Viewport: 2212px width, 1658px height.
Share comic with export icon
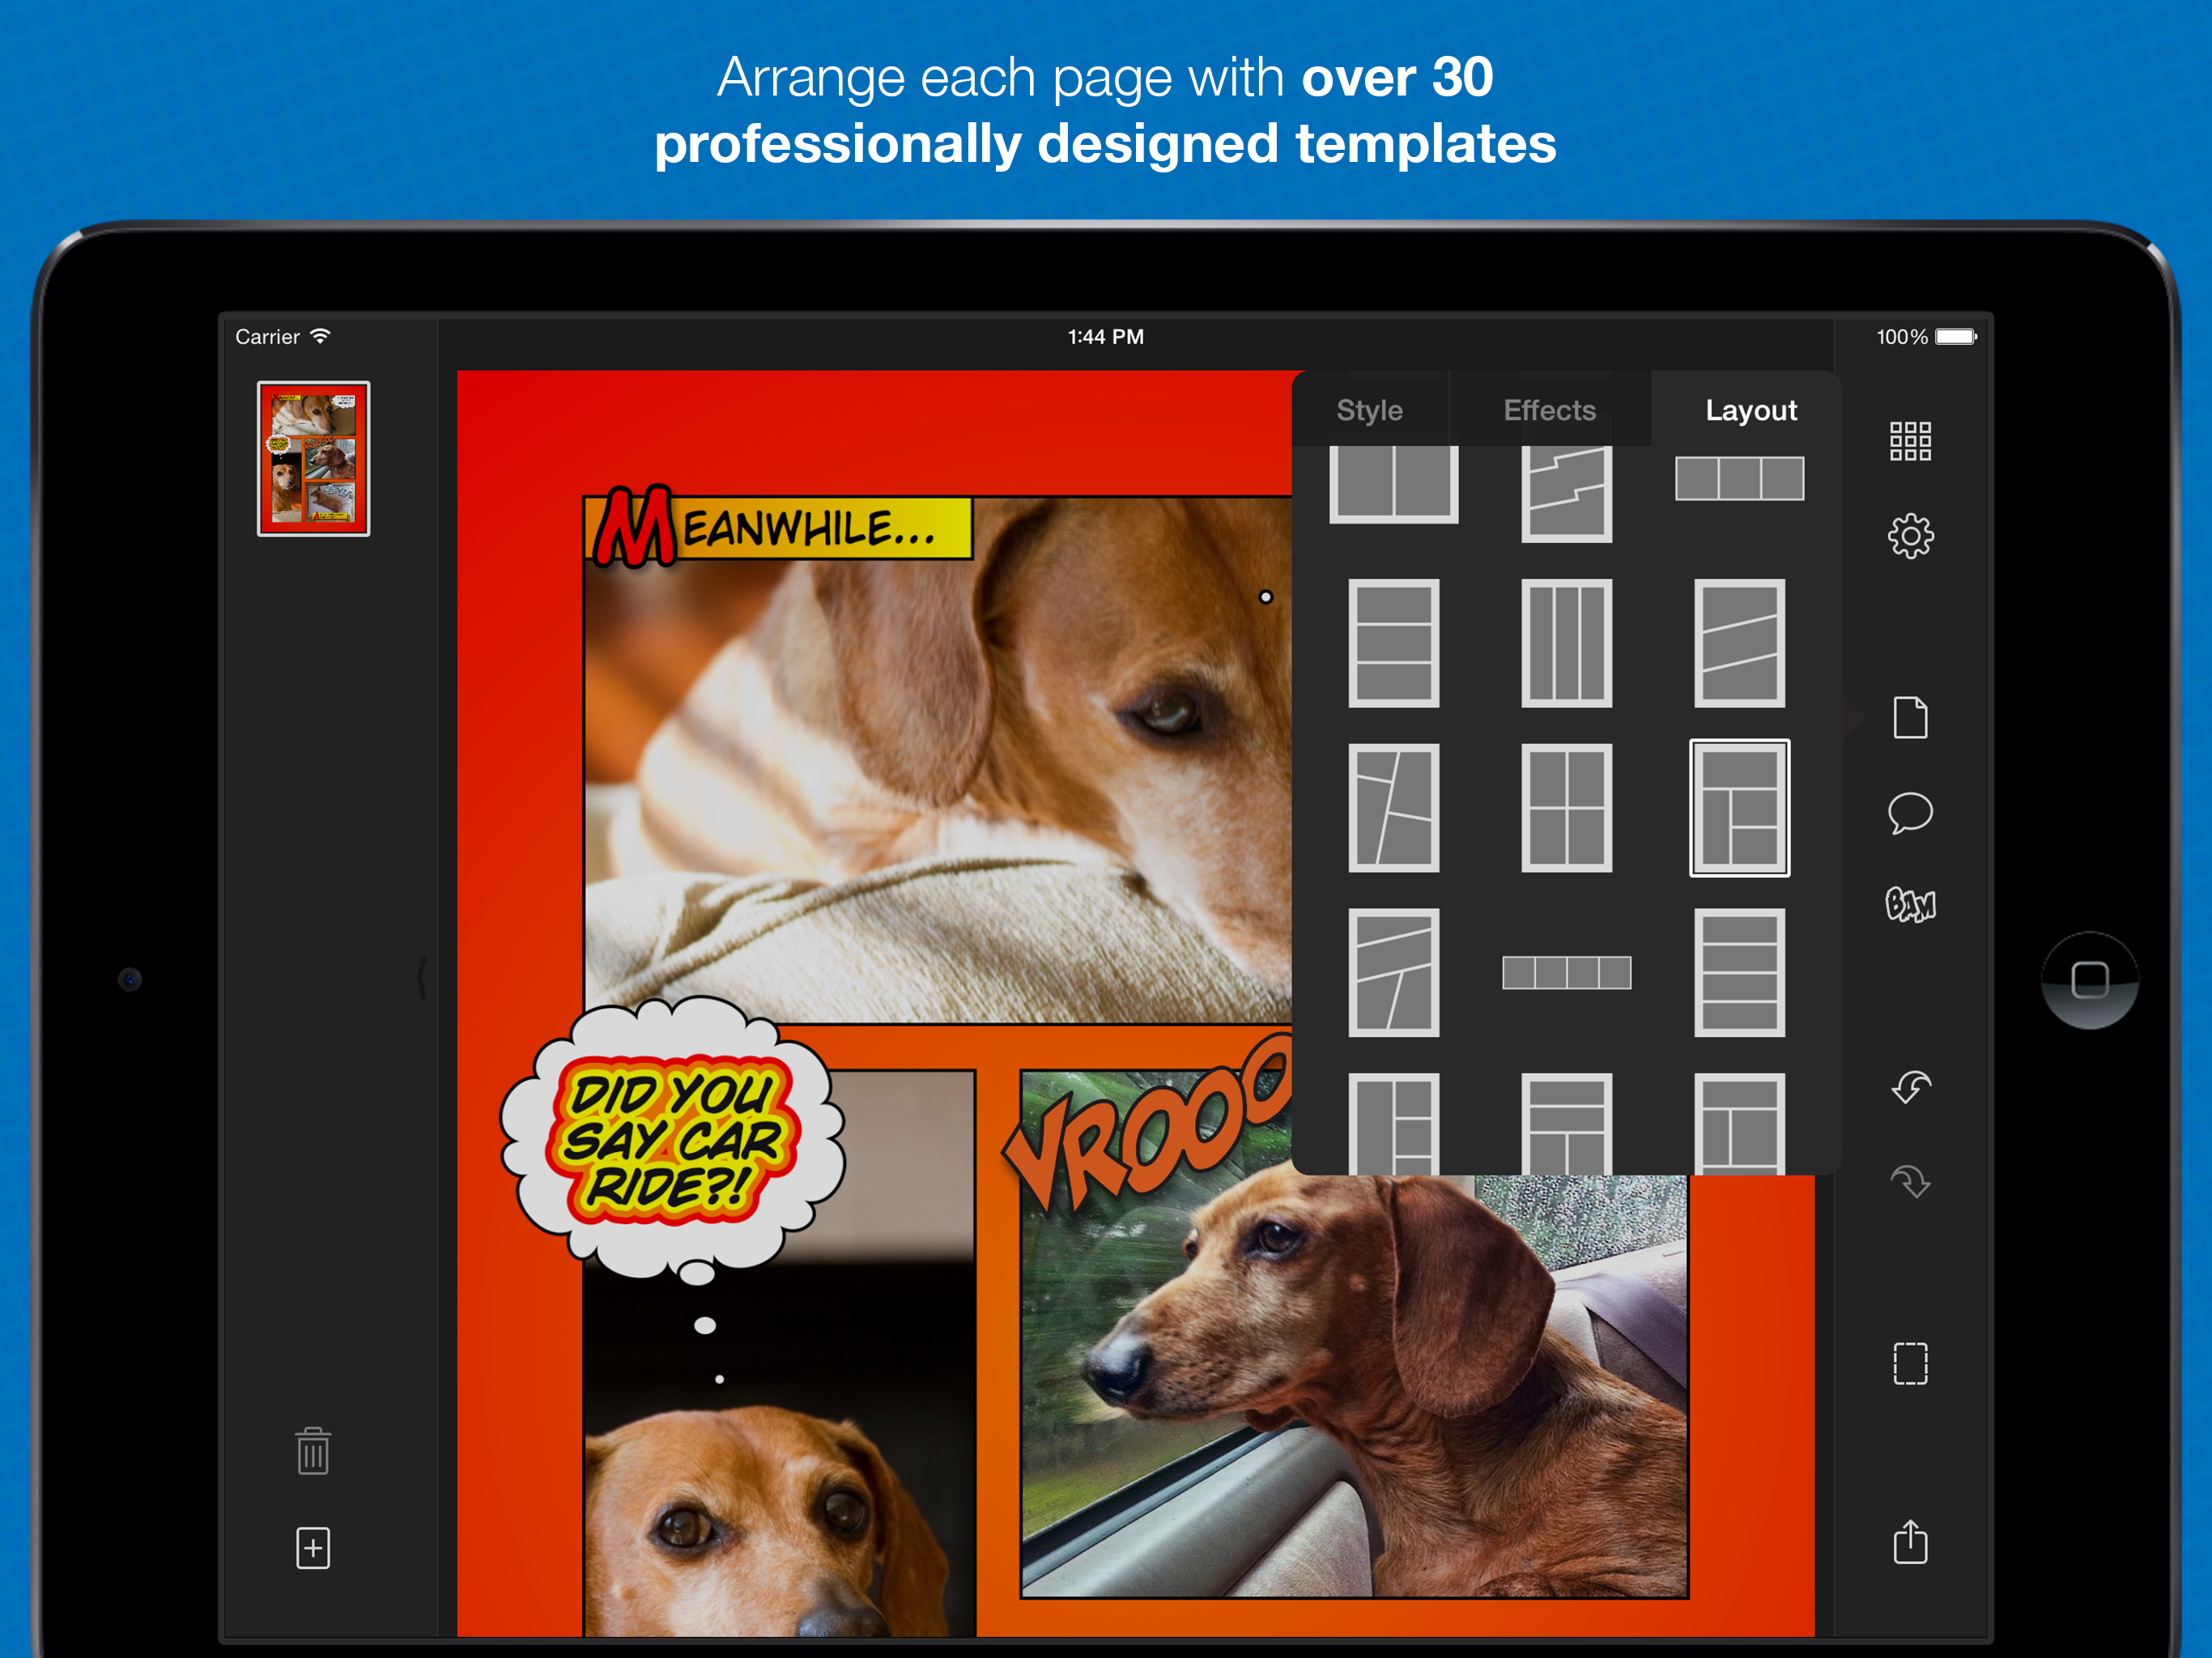[1909, 1541]
